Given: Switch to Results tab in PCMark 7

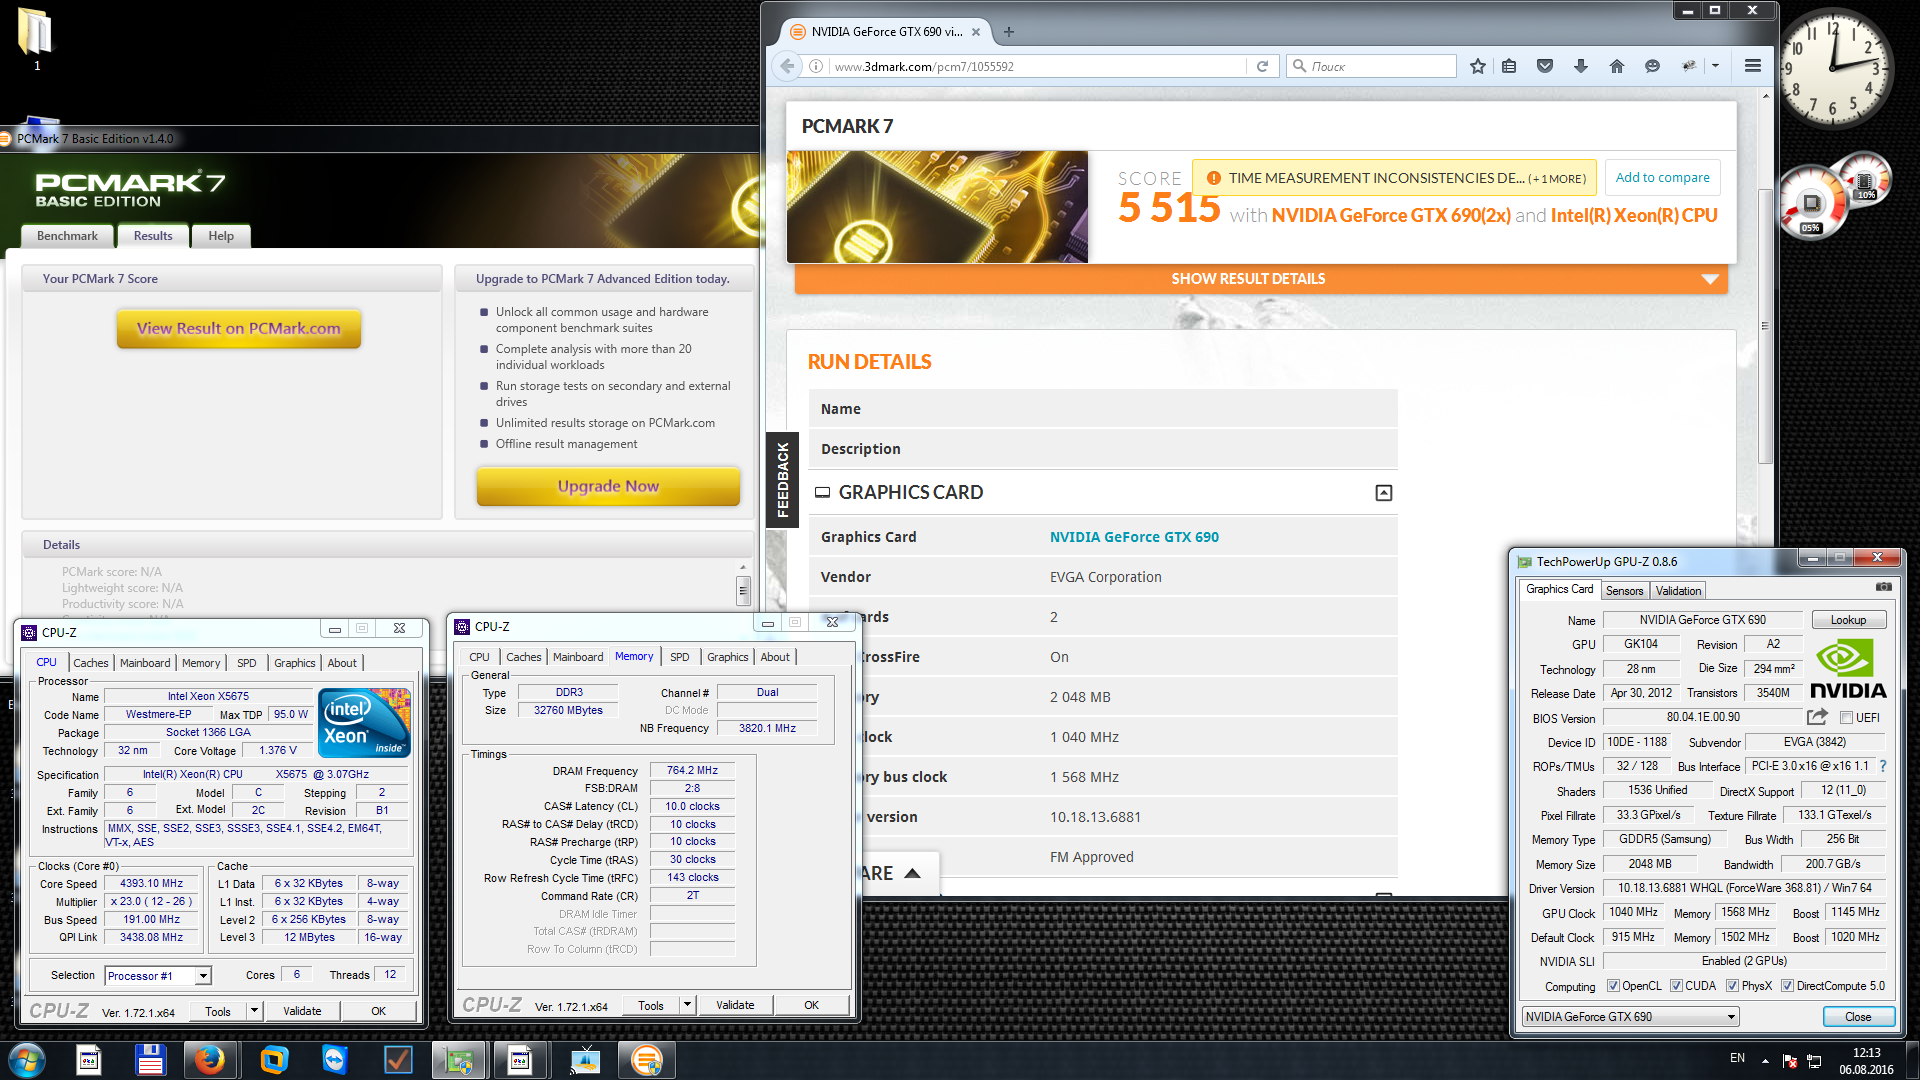Looking at the screenshot, I should (x=153, y=236).
